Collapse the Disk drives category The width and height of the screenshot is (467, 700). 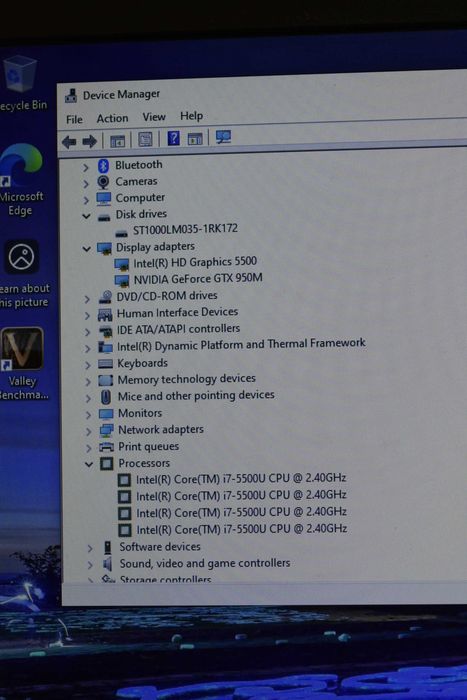coord(86,216)
